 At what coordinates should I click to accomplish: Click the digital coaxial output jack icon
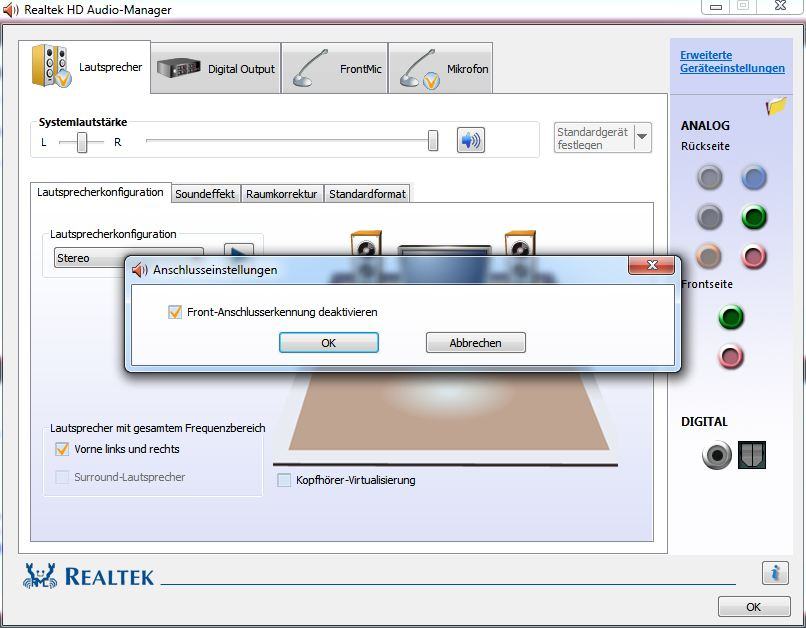[717, 455]
